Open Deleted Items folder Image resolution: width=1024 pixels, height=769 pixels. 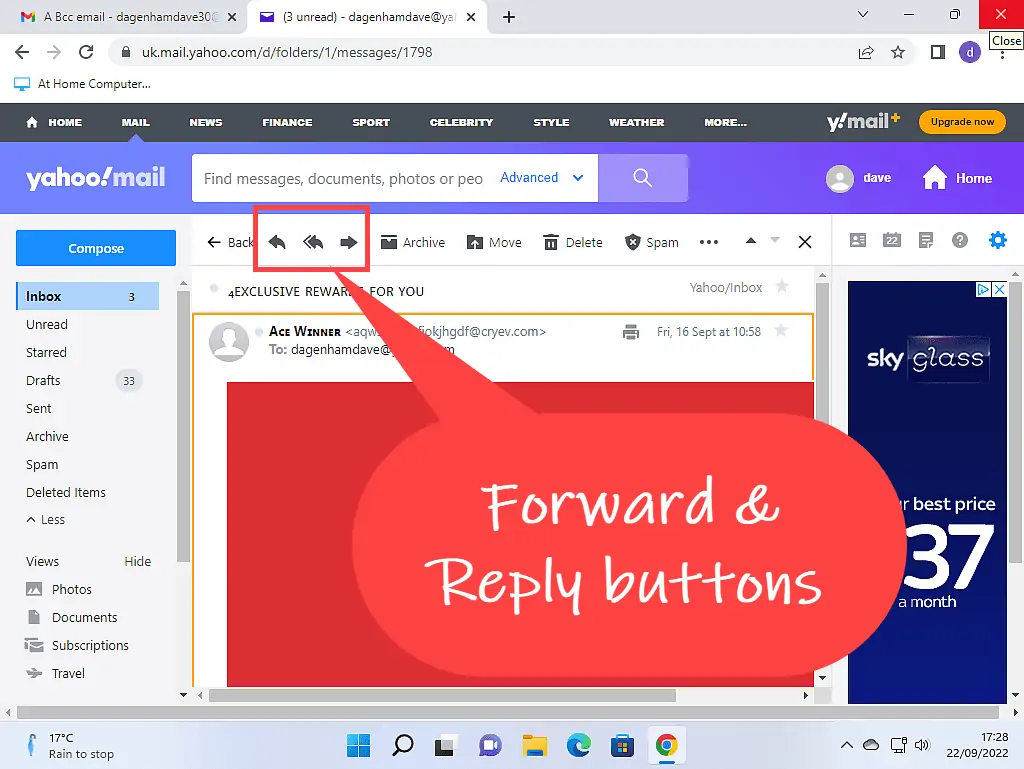click(65, 493)
